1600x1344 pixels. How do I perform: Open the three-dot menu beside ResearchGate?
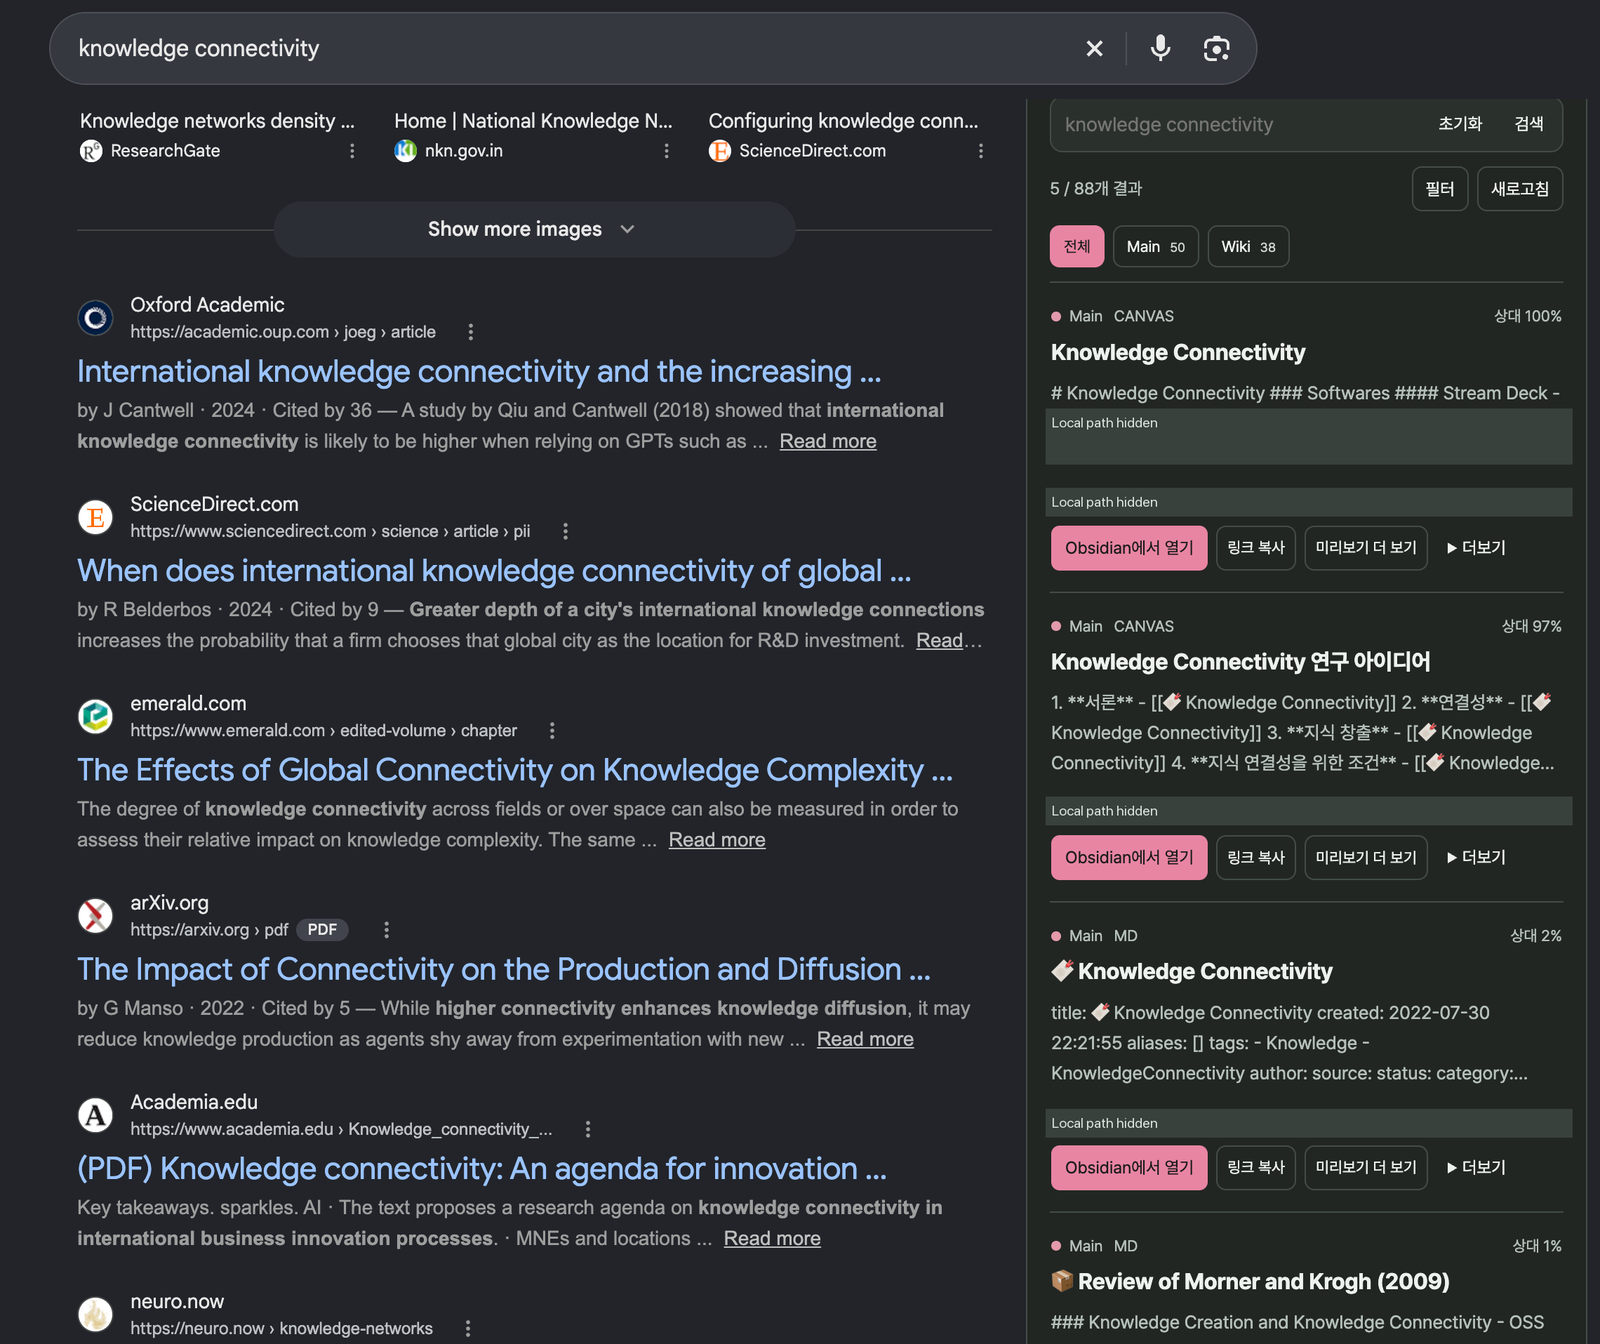(x=352, y=151)
